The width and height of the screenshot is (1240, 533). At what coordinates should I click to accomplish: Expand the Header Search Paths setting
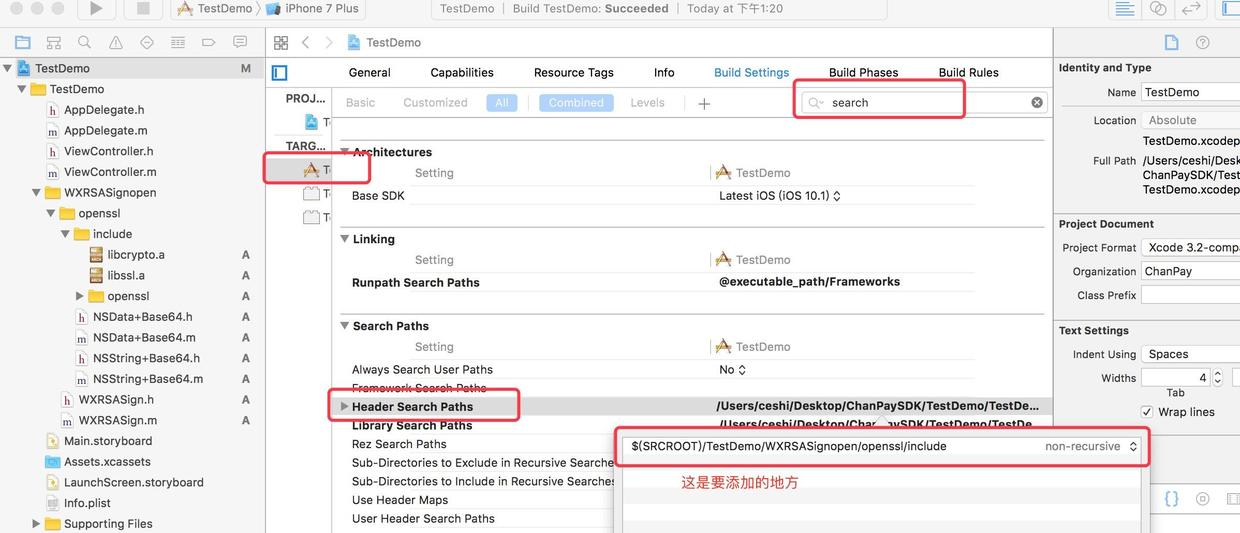tap(344, 407)
